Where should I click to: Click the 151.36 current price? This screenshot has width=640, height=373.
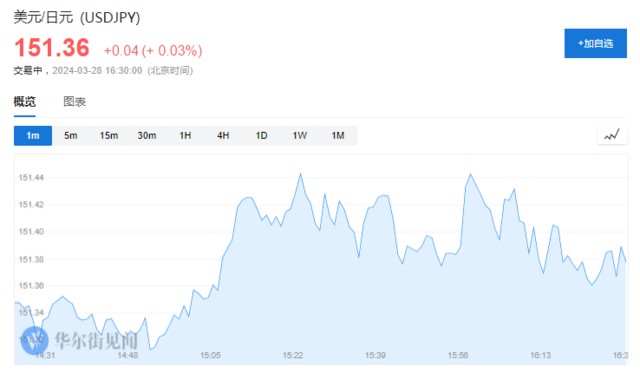(52, 47)
